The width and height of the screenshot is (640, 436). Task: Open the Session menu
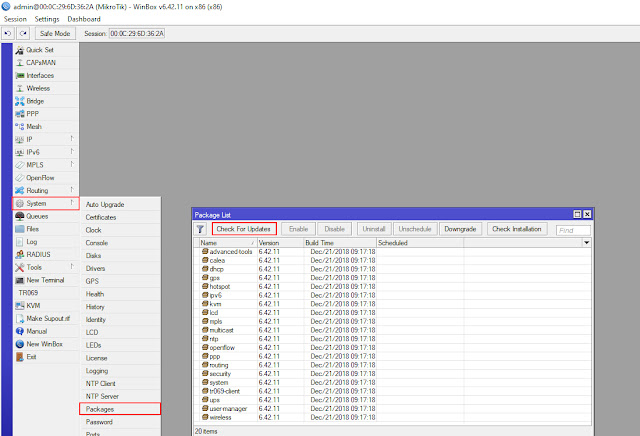15,19
